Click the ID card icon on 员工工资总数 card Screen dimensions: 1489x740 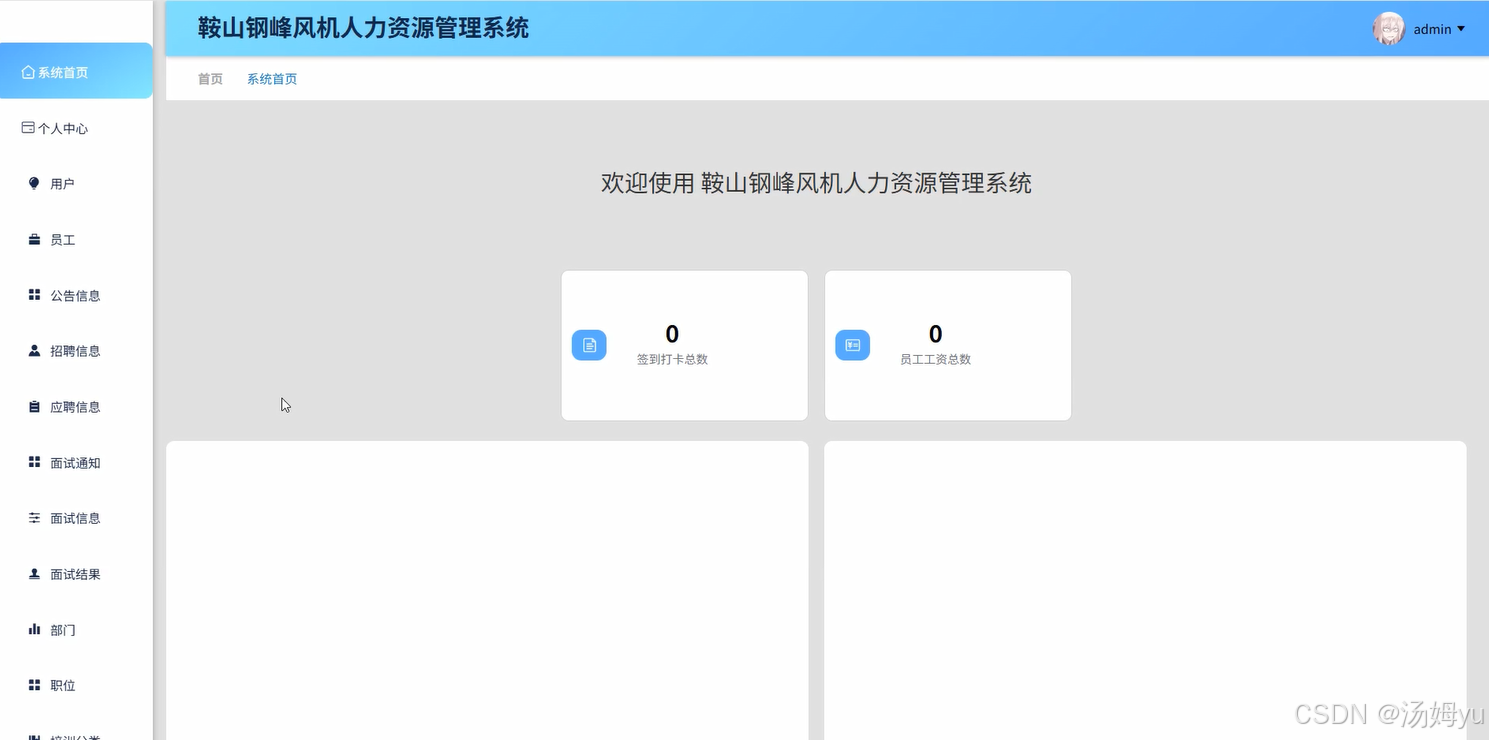(x=853, y=345)
